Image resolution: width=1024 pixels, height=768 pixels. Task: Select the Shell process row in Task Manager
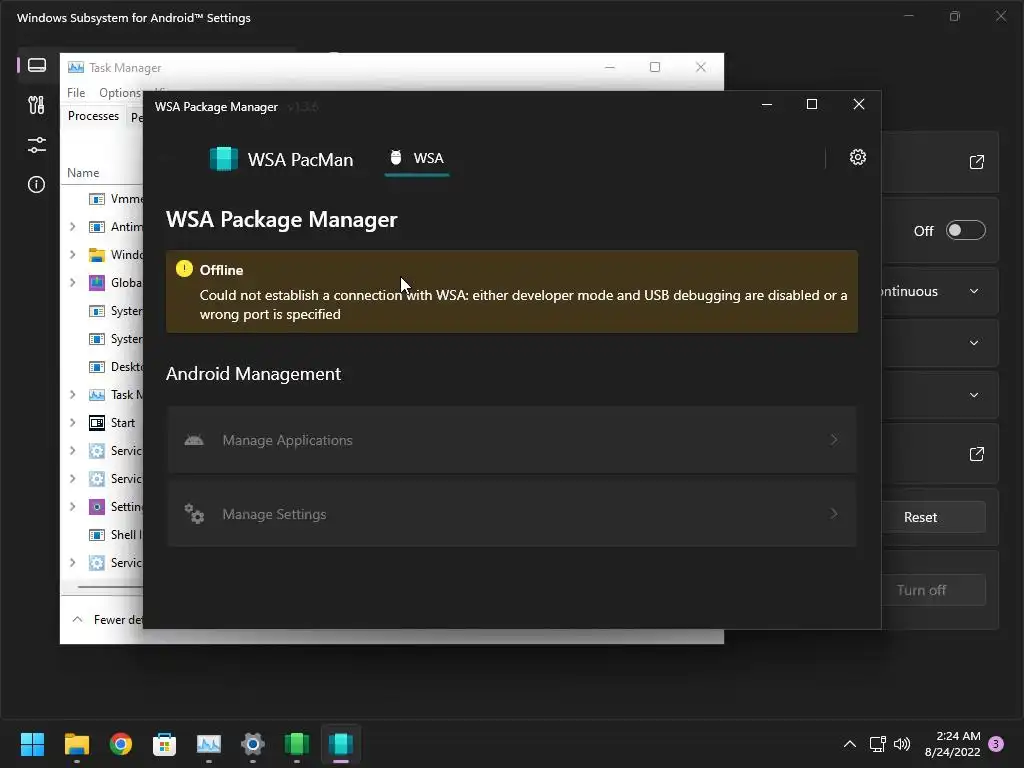point(103,535)
